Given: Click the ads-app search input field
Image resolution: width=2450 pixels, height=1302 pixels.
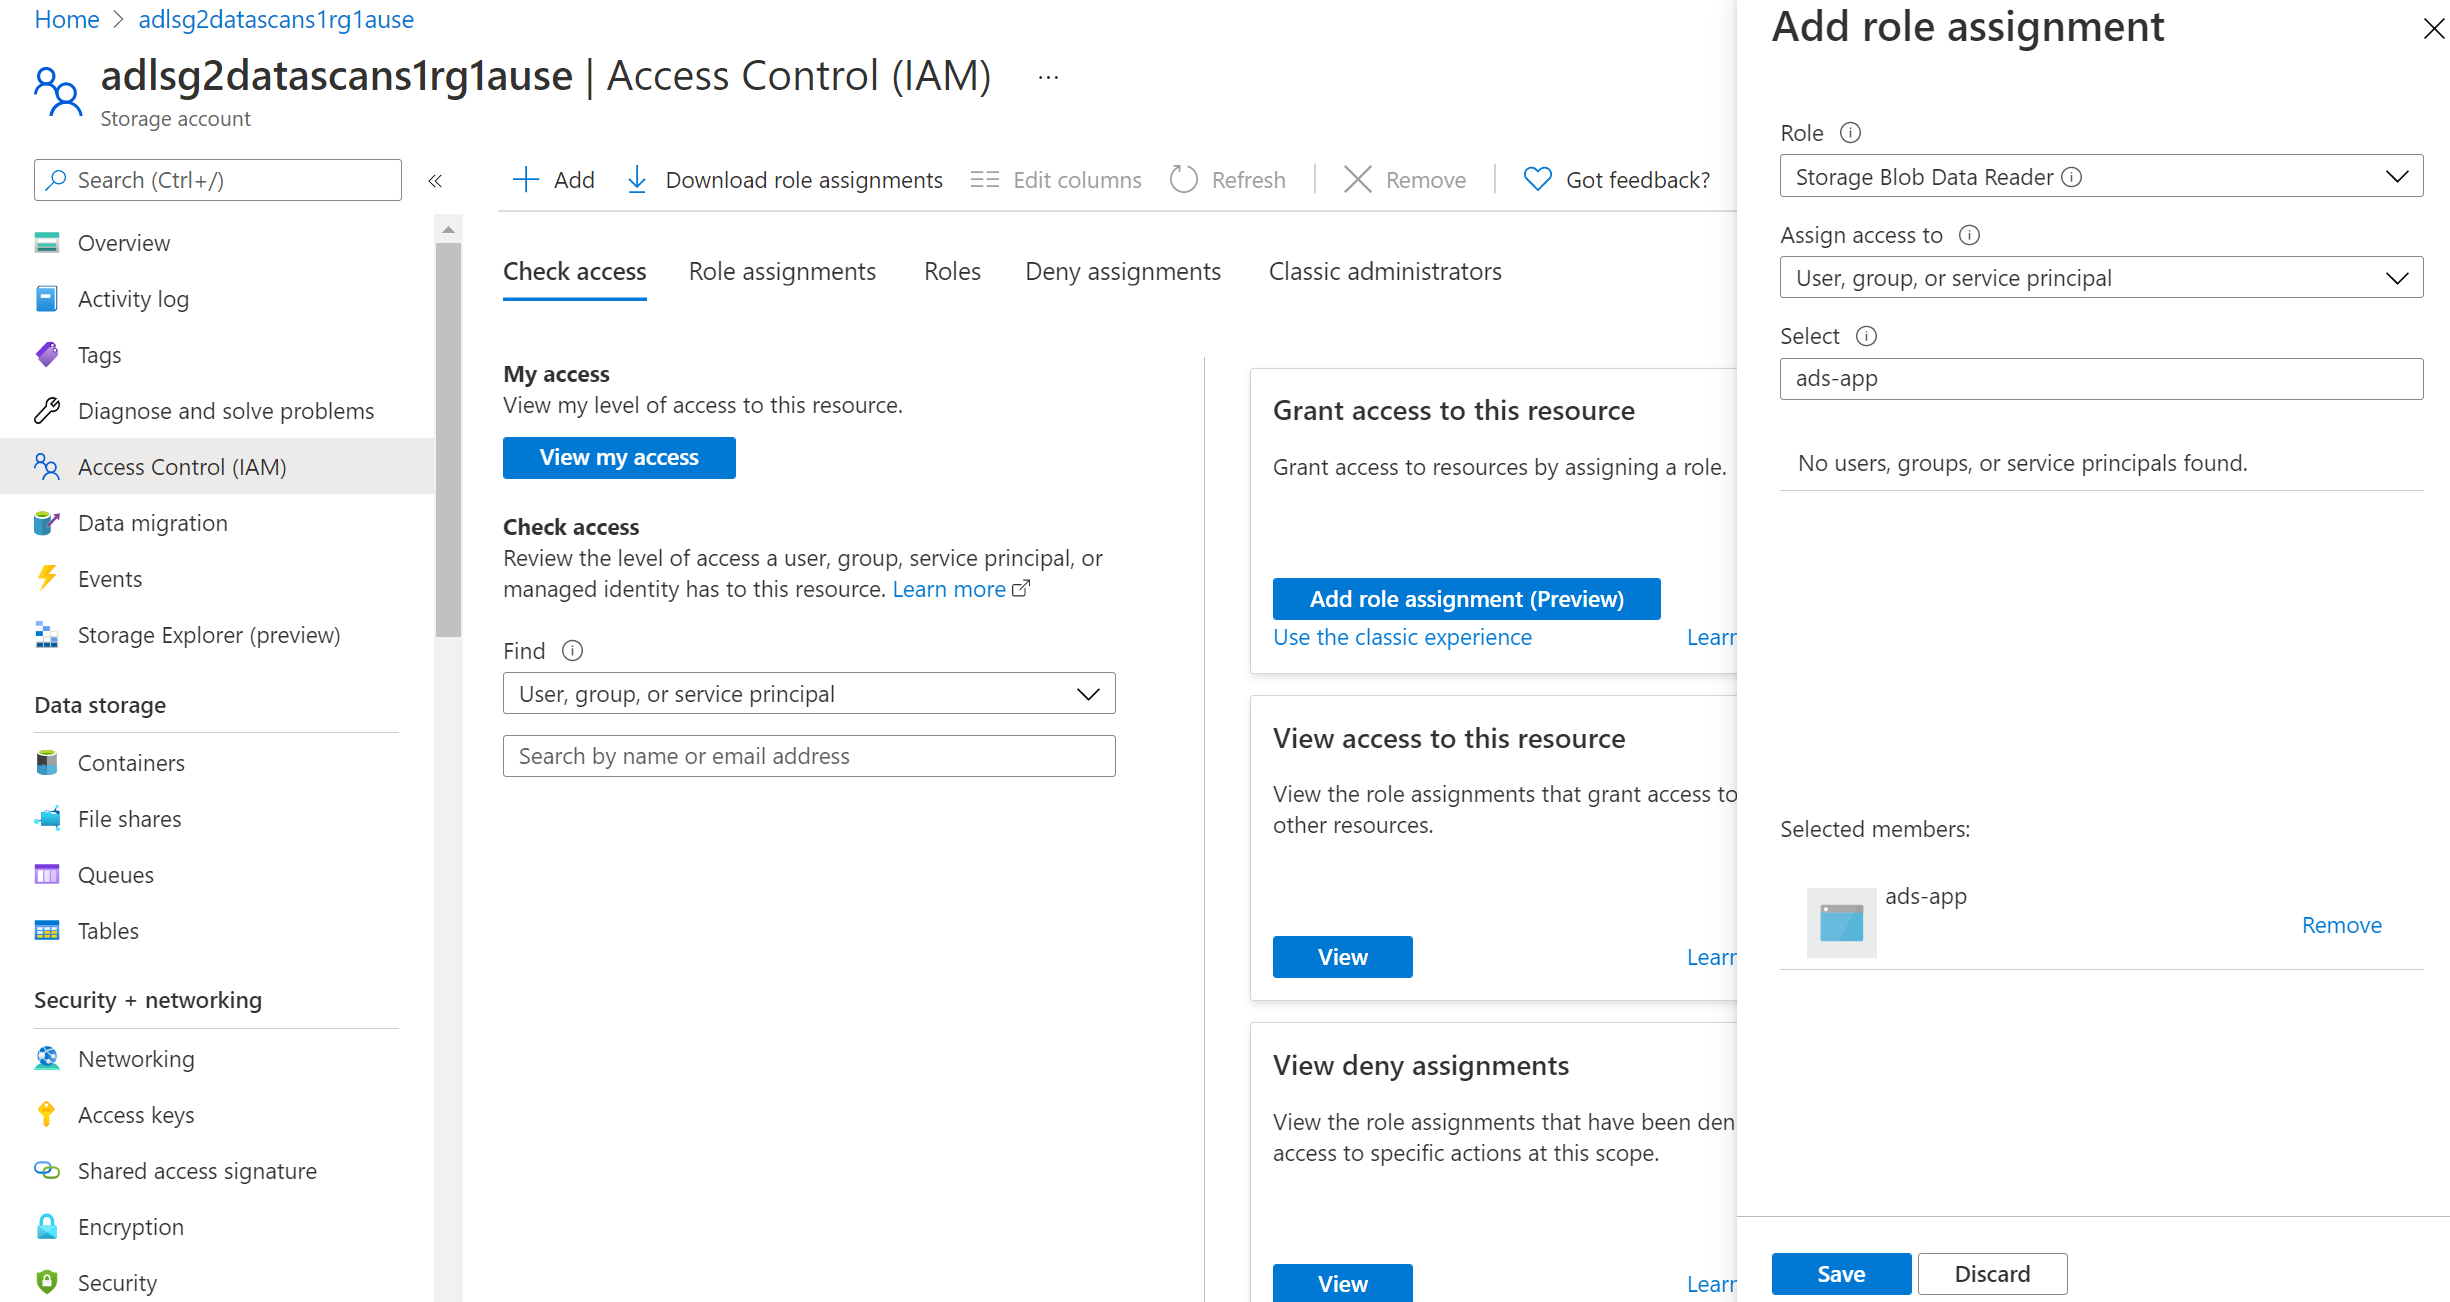Looking at the screenshot, I should click(x=2100, y=379).
